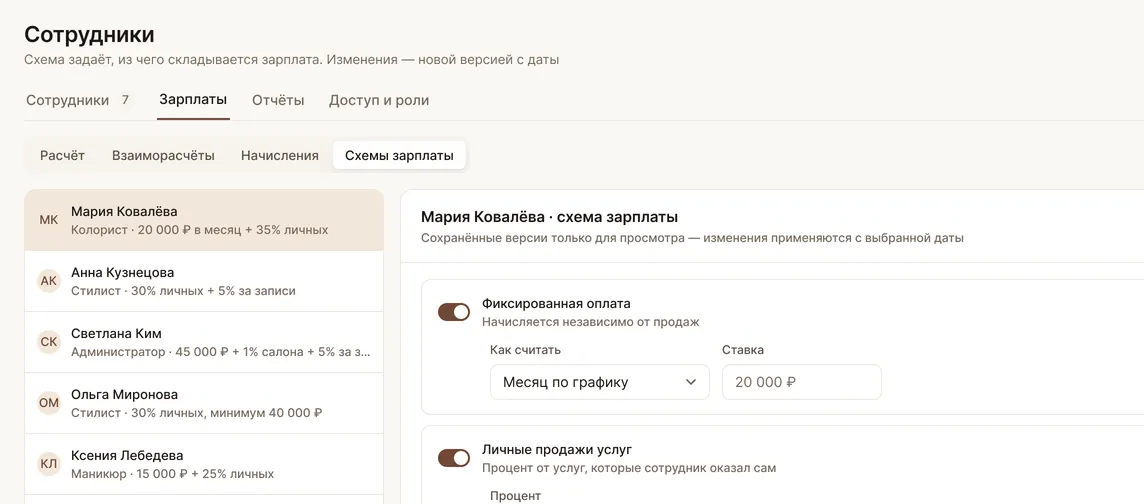Click the Ставка input field
This screenshot has width=1144, height=504.
802,382
